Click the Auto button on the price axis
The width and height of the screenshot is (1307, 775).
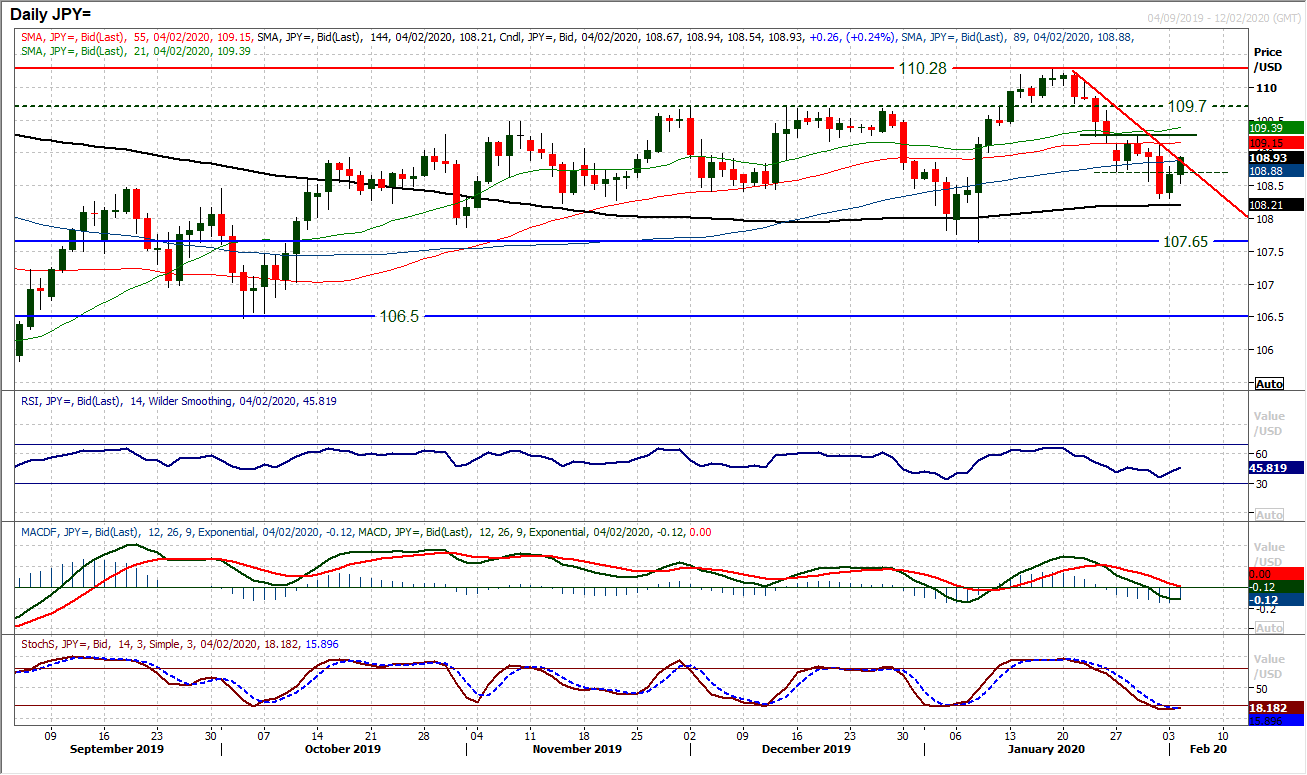pos(1267,382)
